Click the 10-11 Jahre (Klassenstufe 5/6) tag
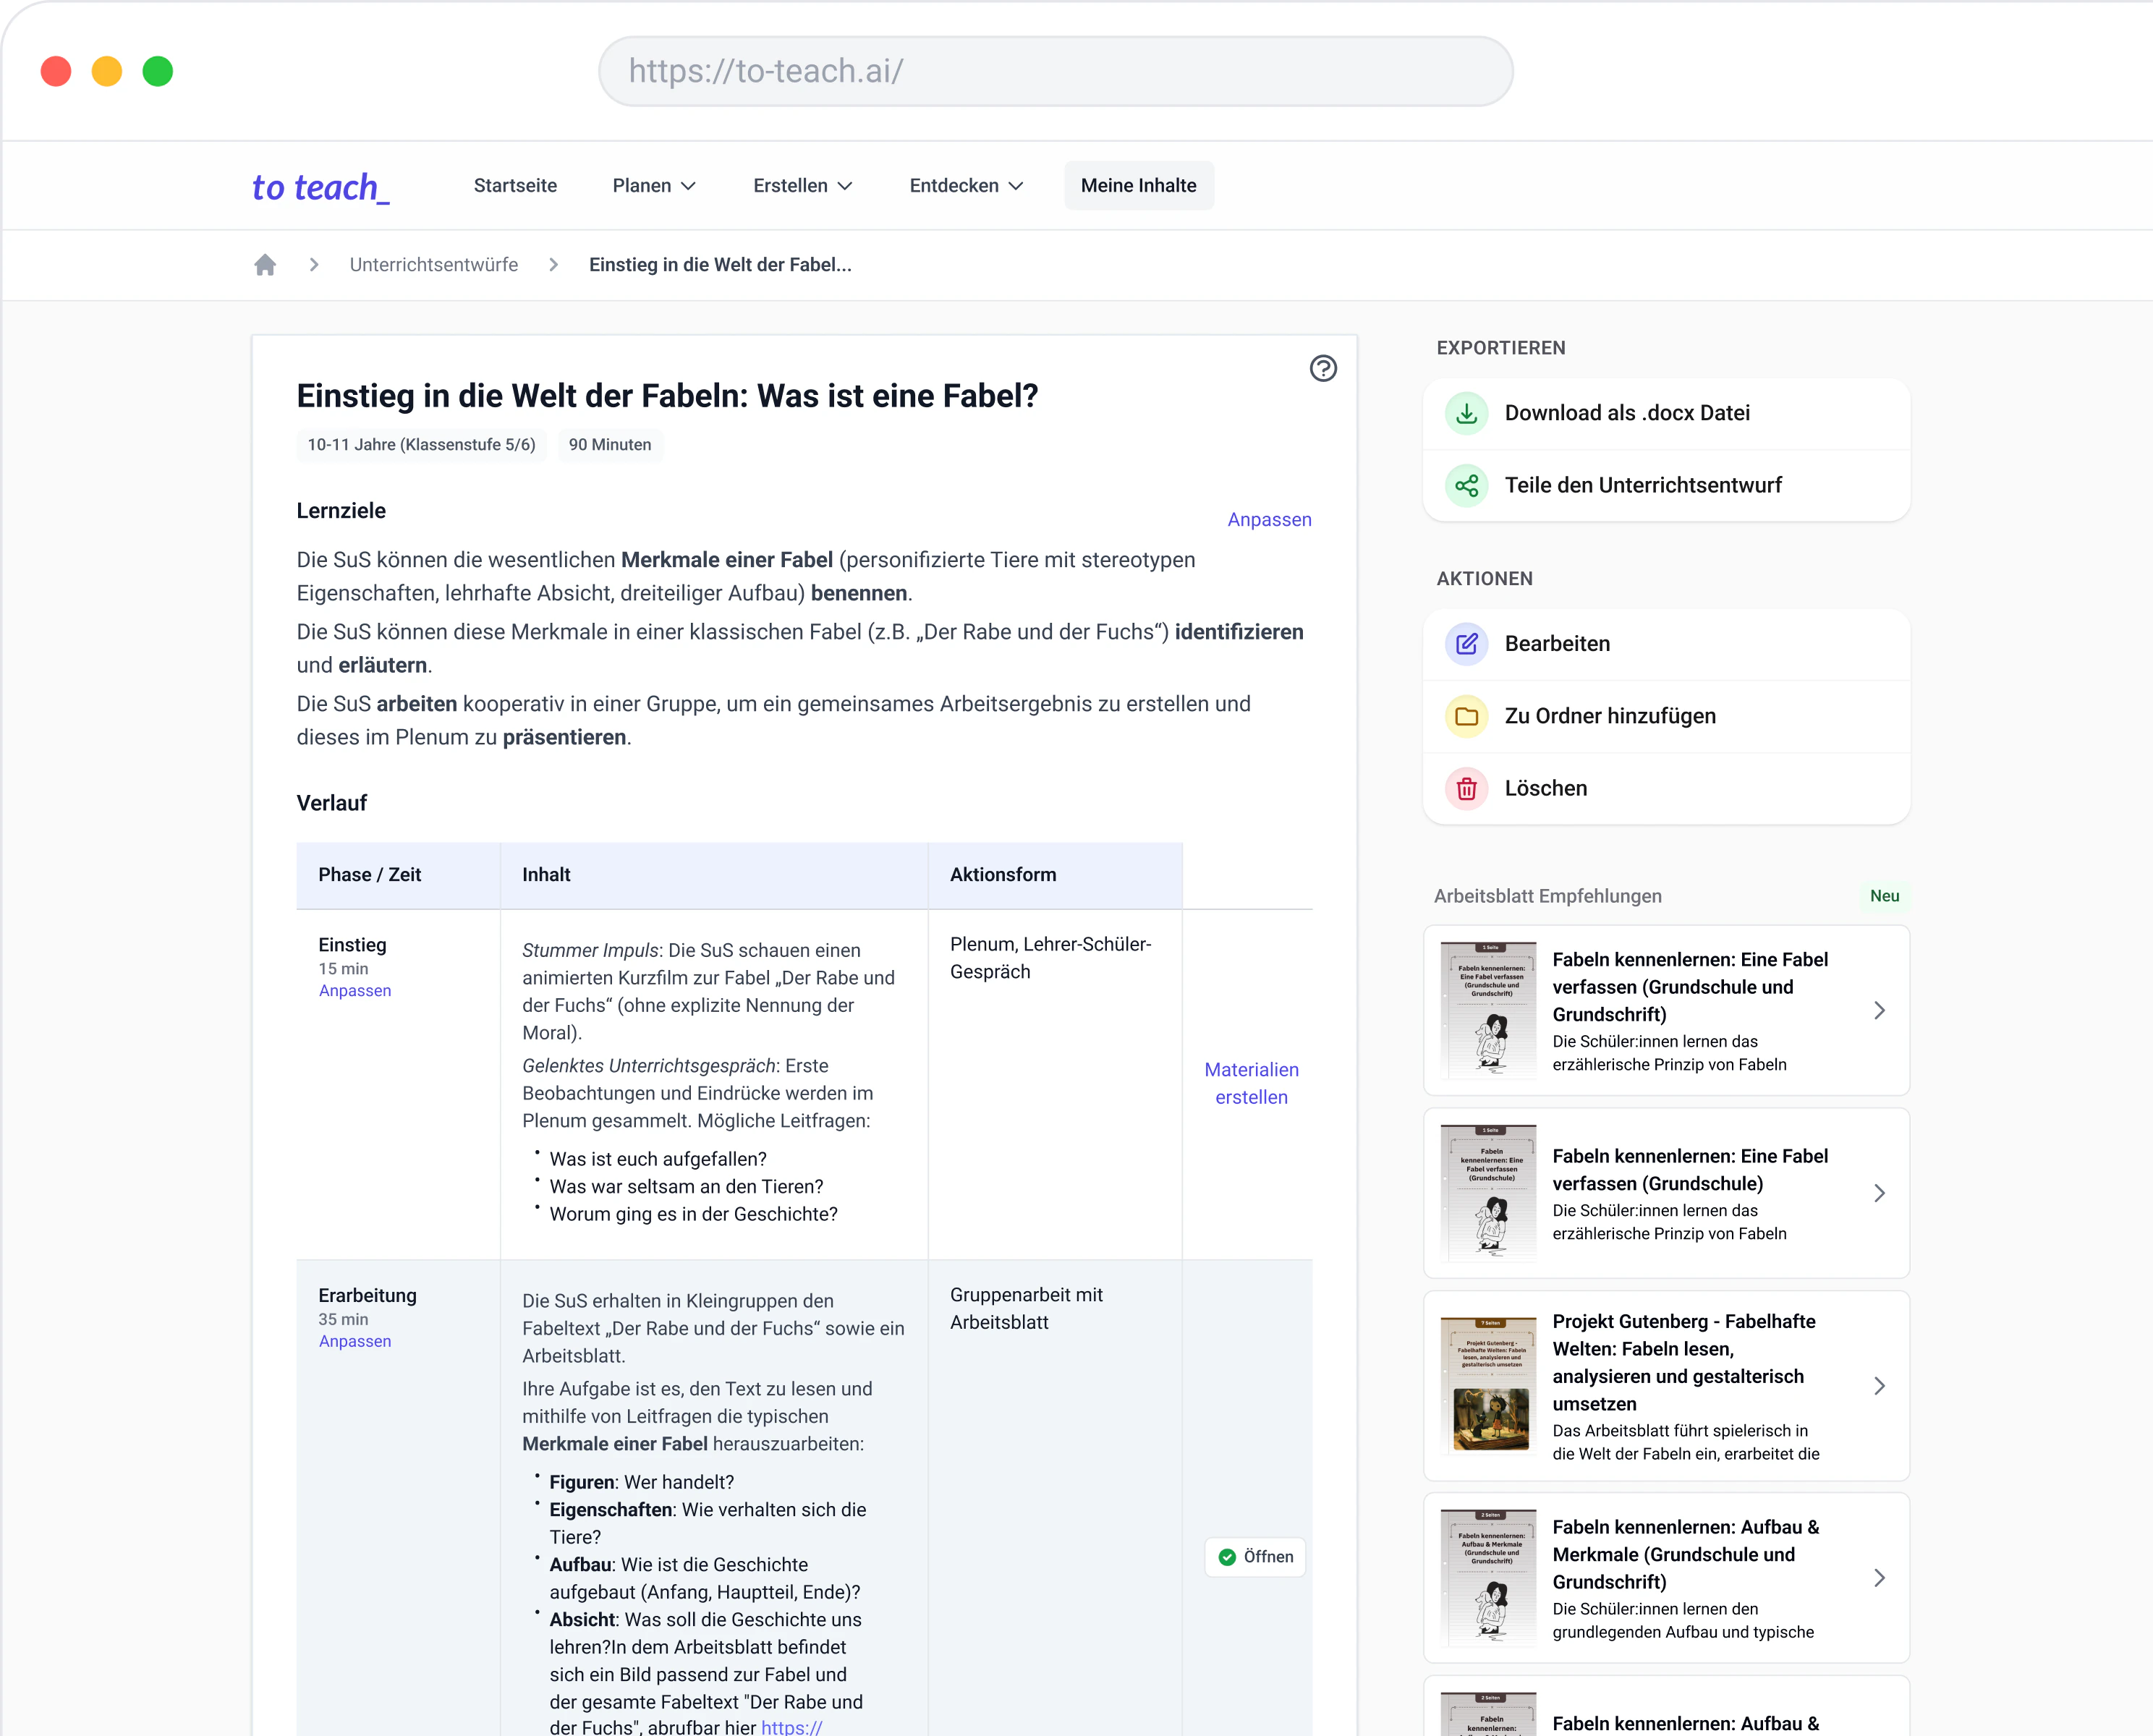Screen dimensions: 2153x1736 coord(421,445)
